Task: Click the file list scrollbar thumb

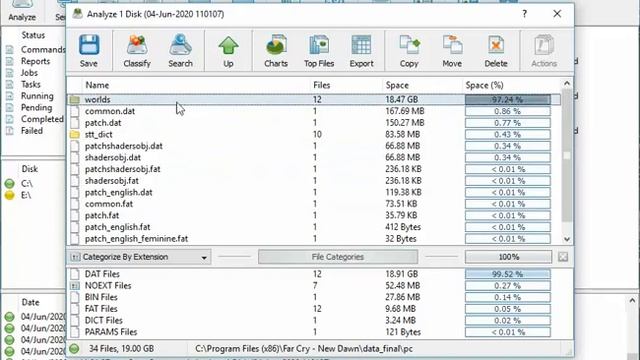Action: coord(567,156)
